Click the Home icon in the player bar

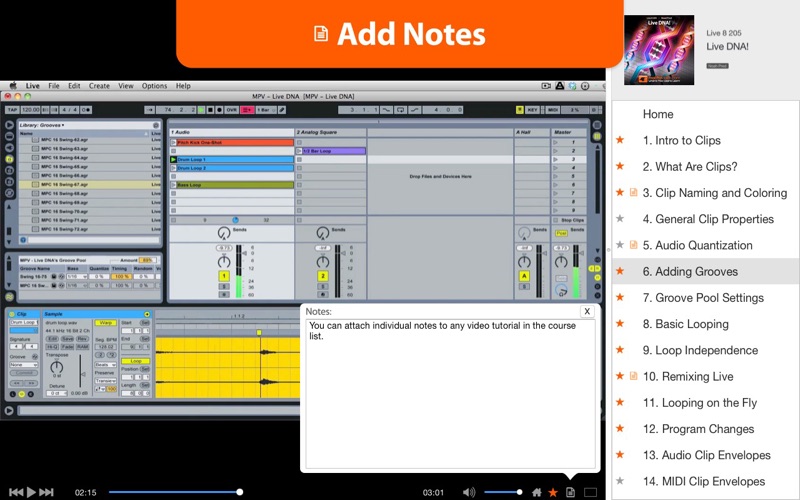tap(537, 492)
